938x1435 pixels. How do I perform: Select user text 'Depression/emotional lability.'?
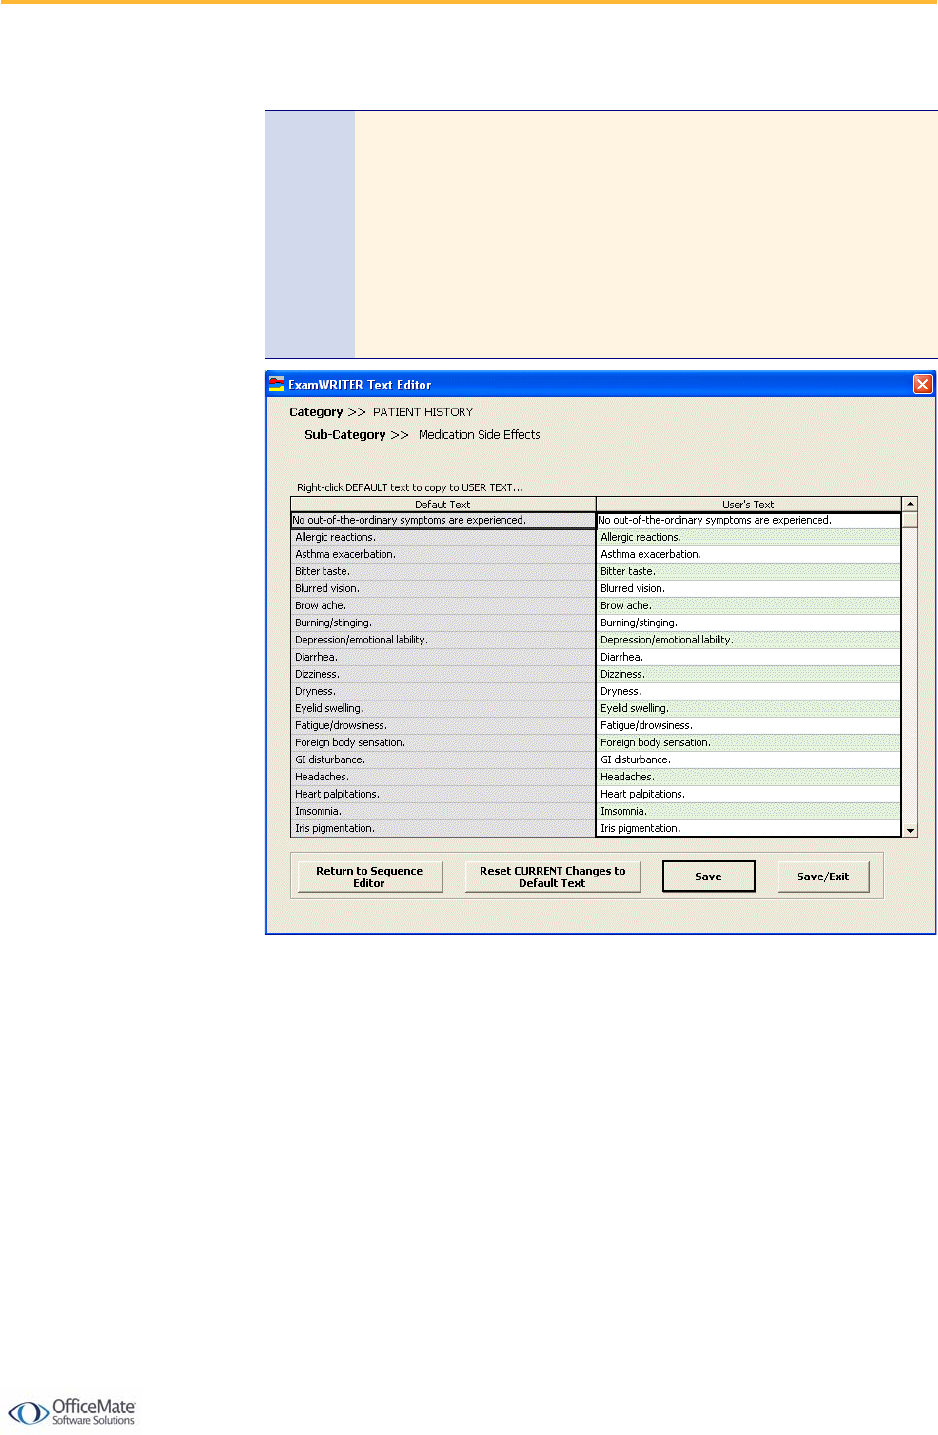pos(748,639)
